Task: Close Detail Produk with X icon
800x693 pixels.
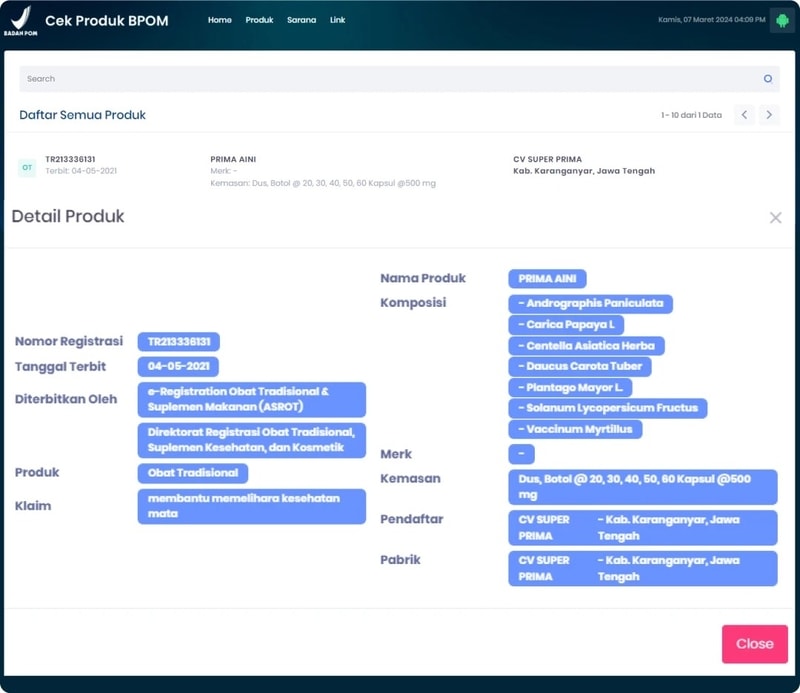Action: click(776, 218)
